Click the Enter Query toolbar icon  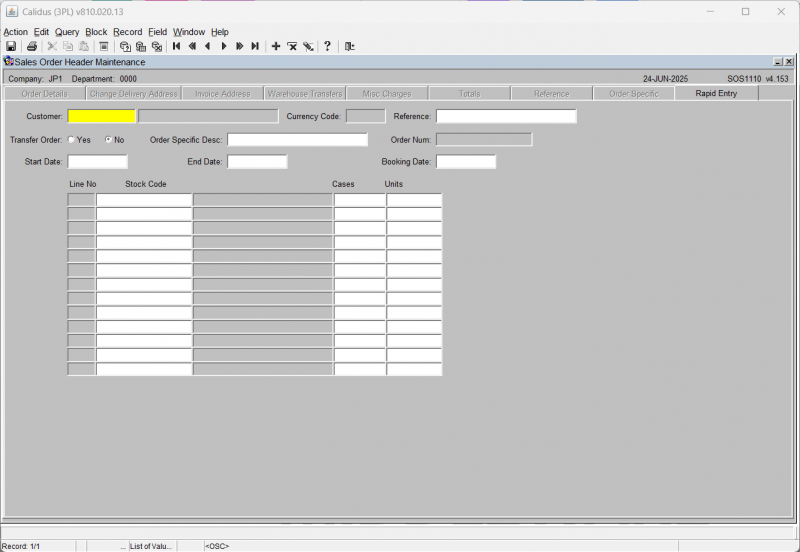125,46
